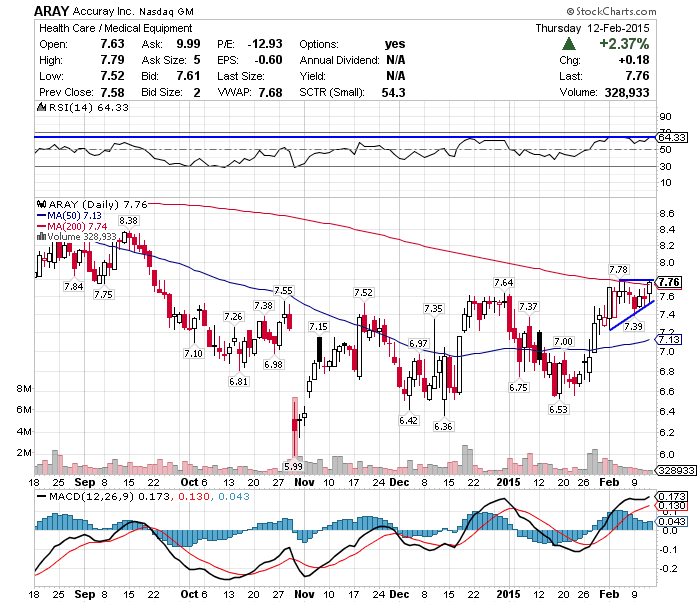Image resolution: width=700 pixels, height=603 pixels.
Task: Click the 6.75 January low label
Action: pyautogui.click(x=518, y=387)
